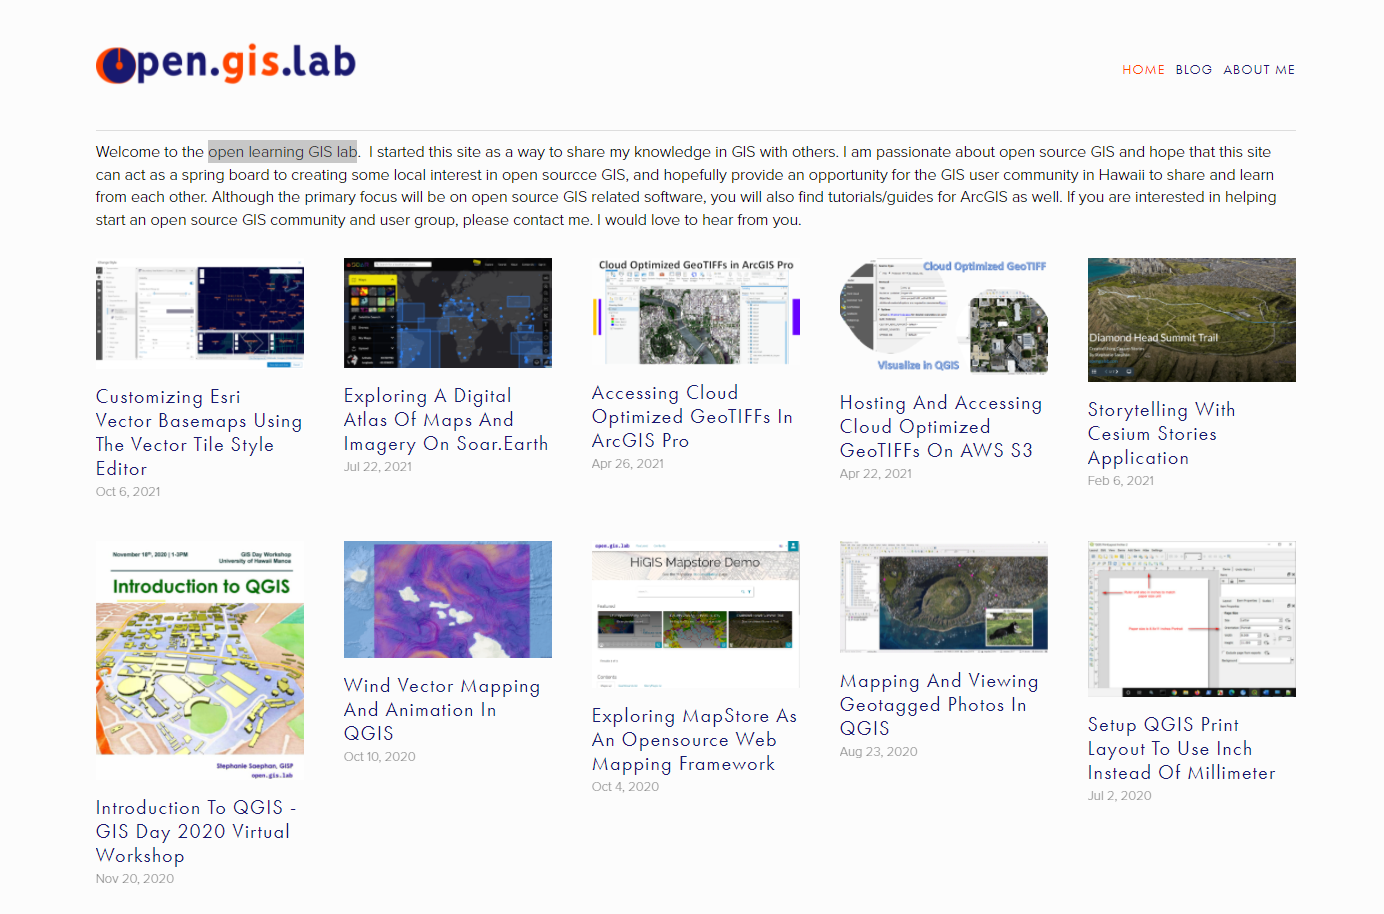The image size is (1384, 914).
Task: Click the Nov 20, 2020 post date
Action: click(x=135, y=879)
